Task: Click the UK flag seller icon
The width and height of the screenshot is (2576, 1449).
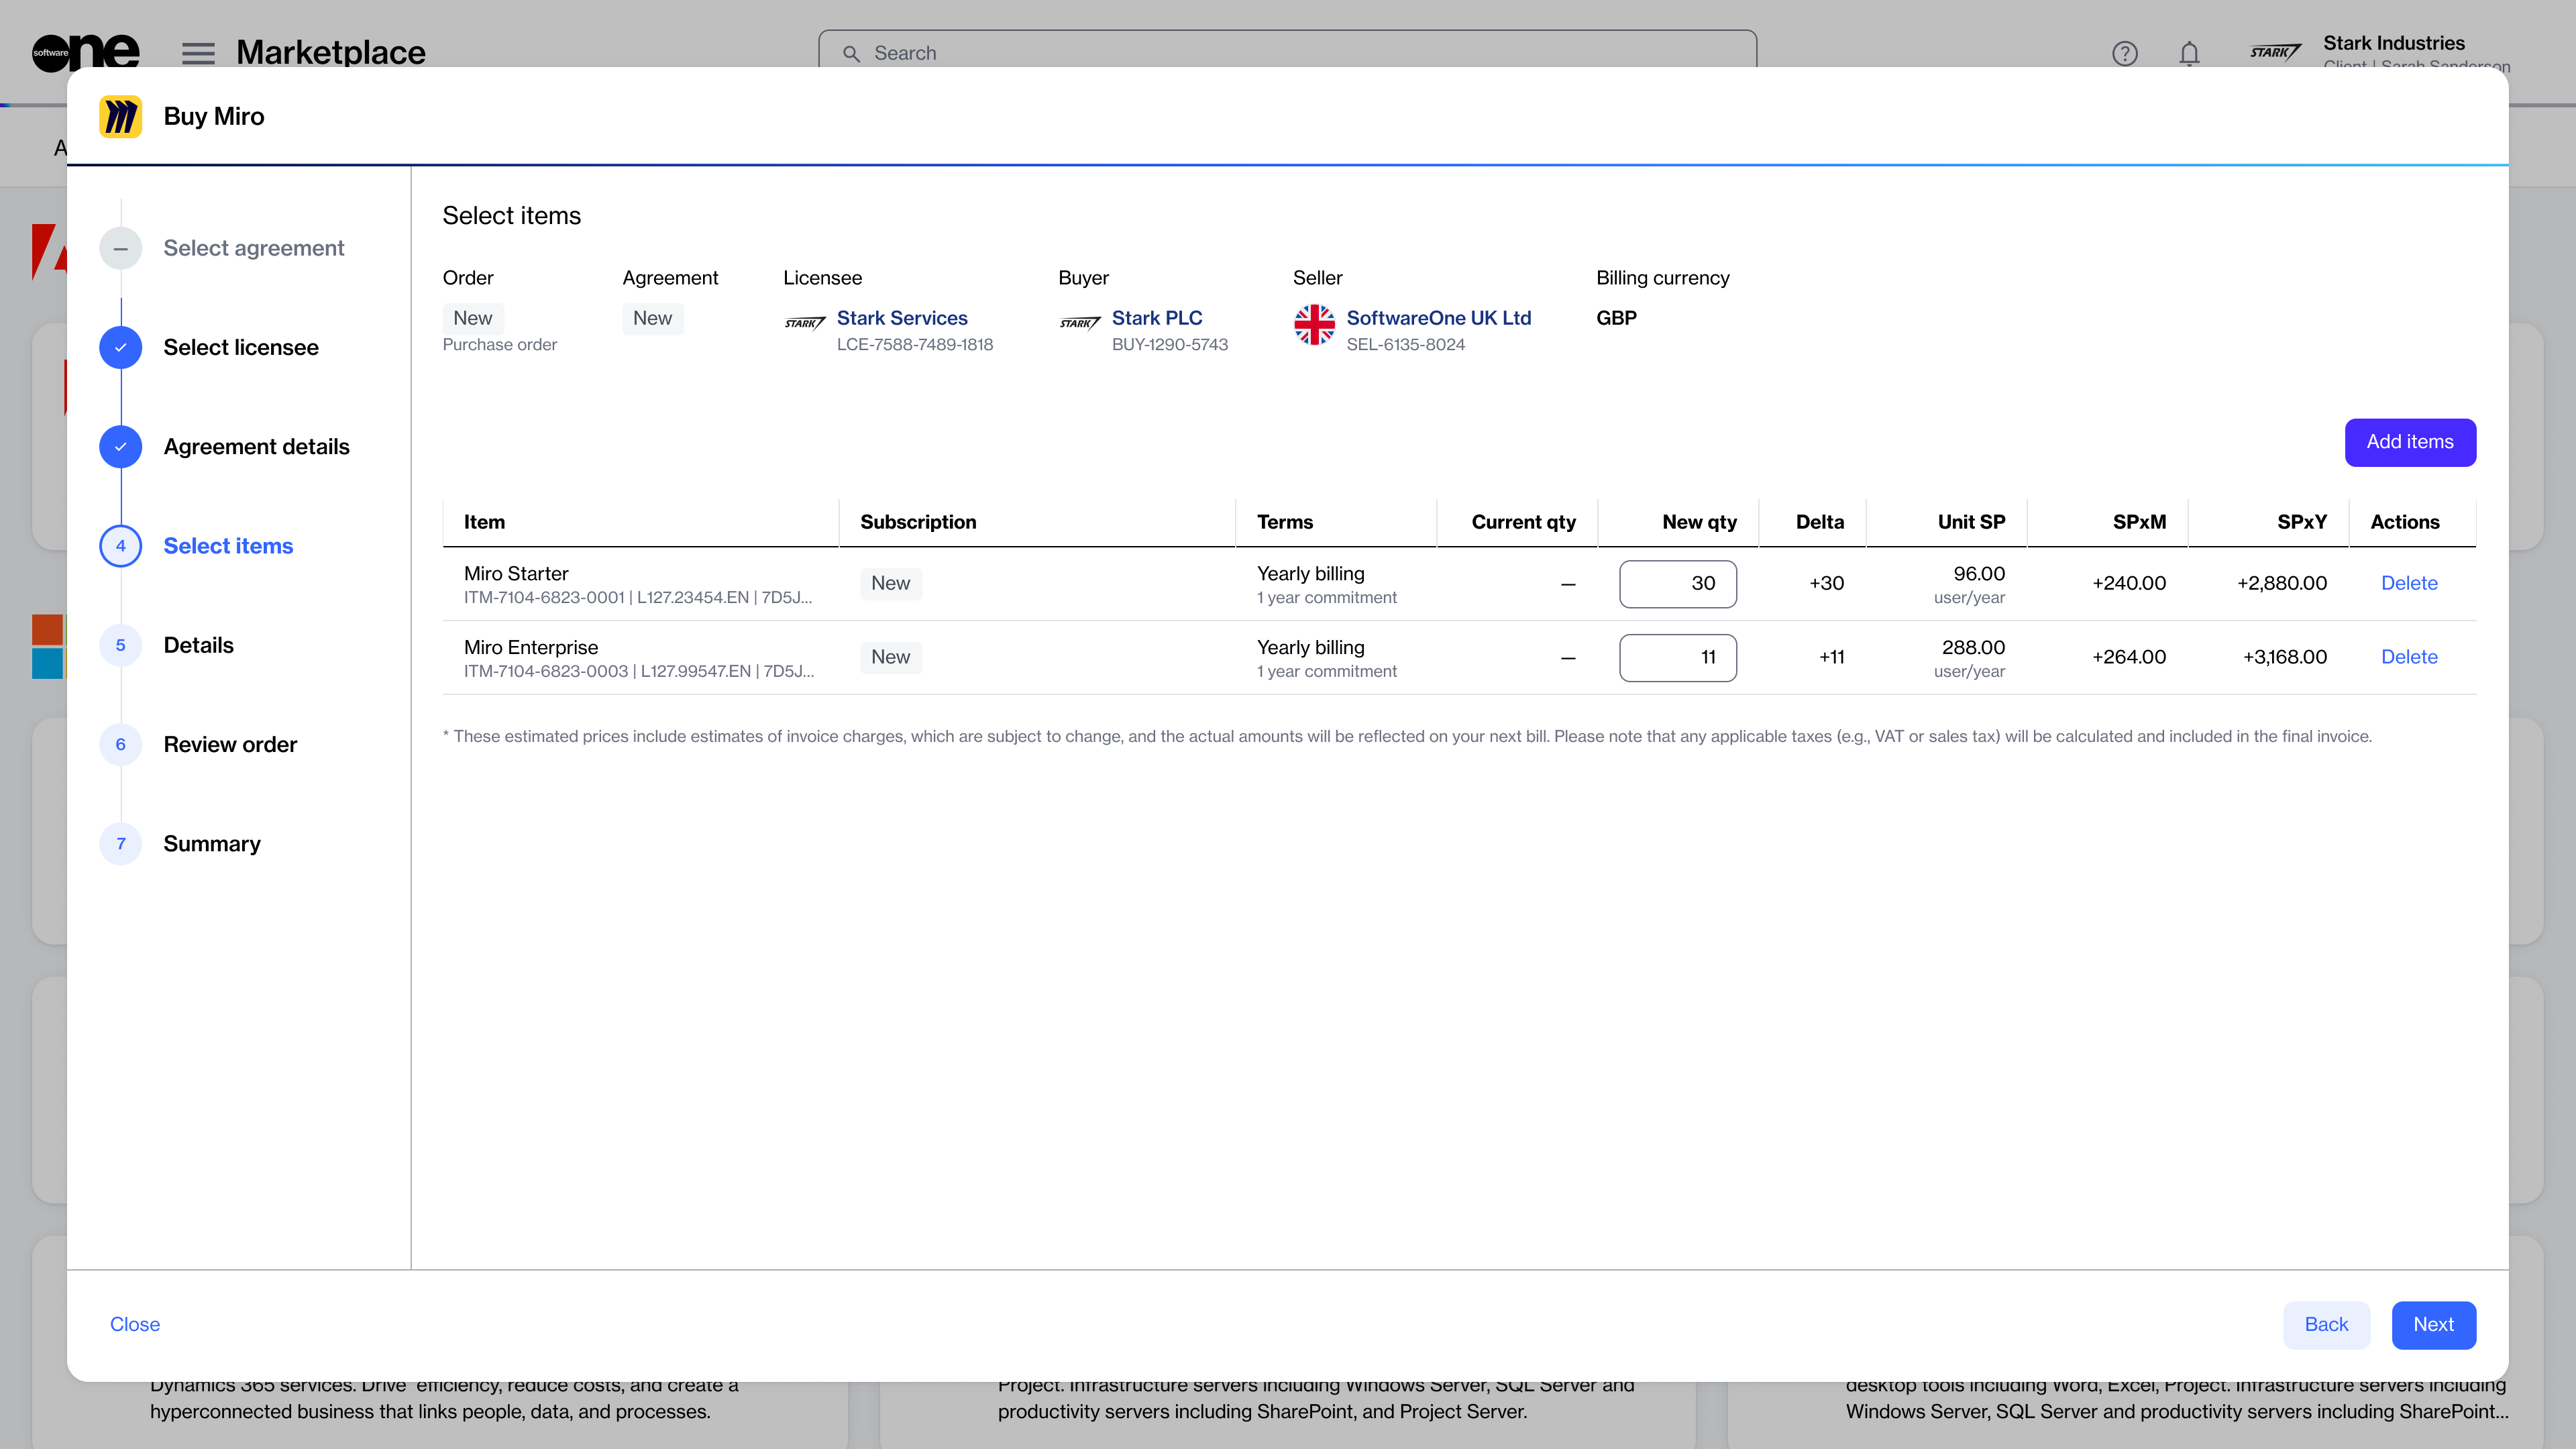Action: (x=1314, y=325)
